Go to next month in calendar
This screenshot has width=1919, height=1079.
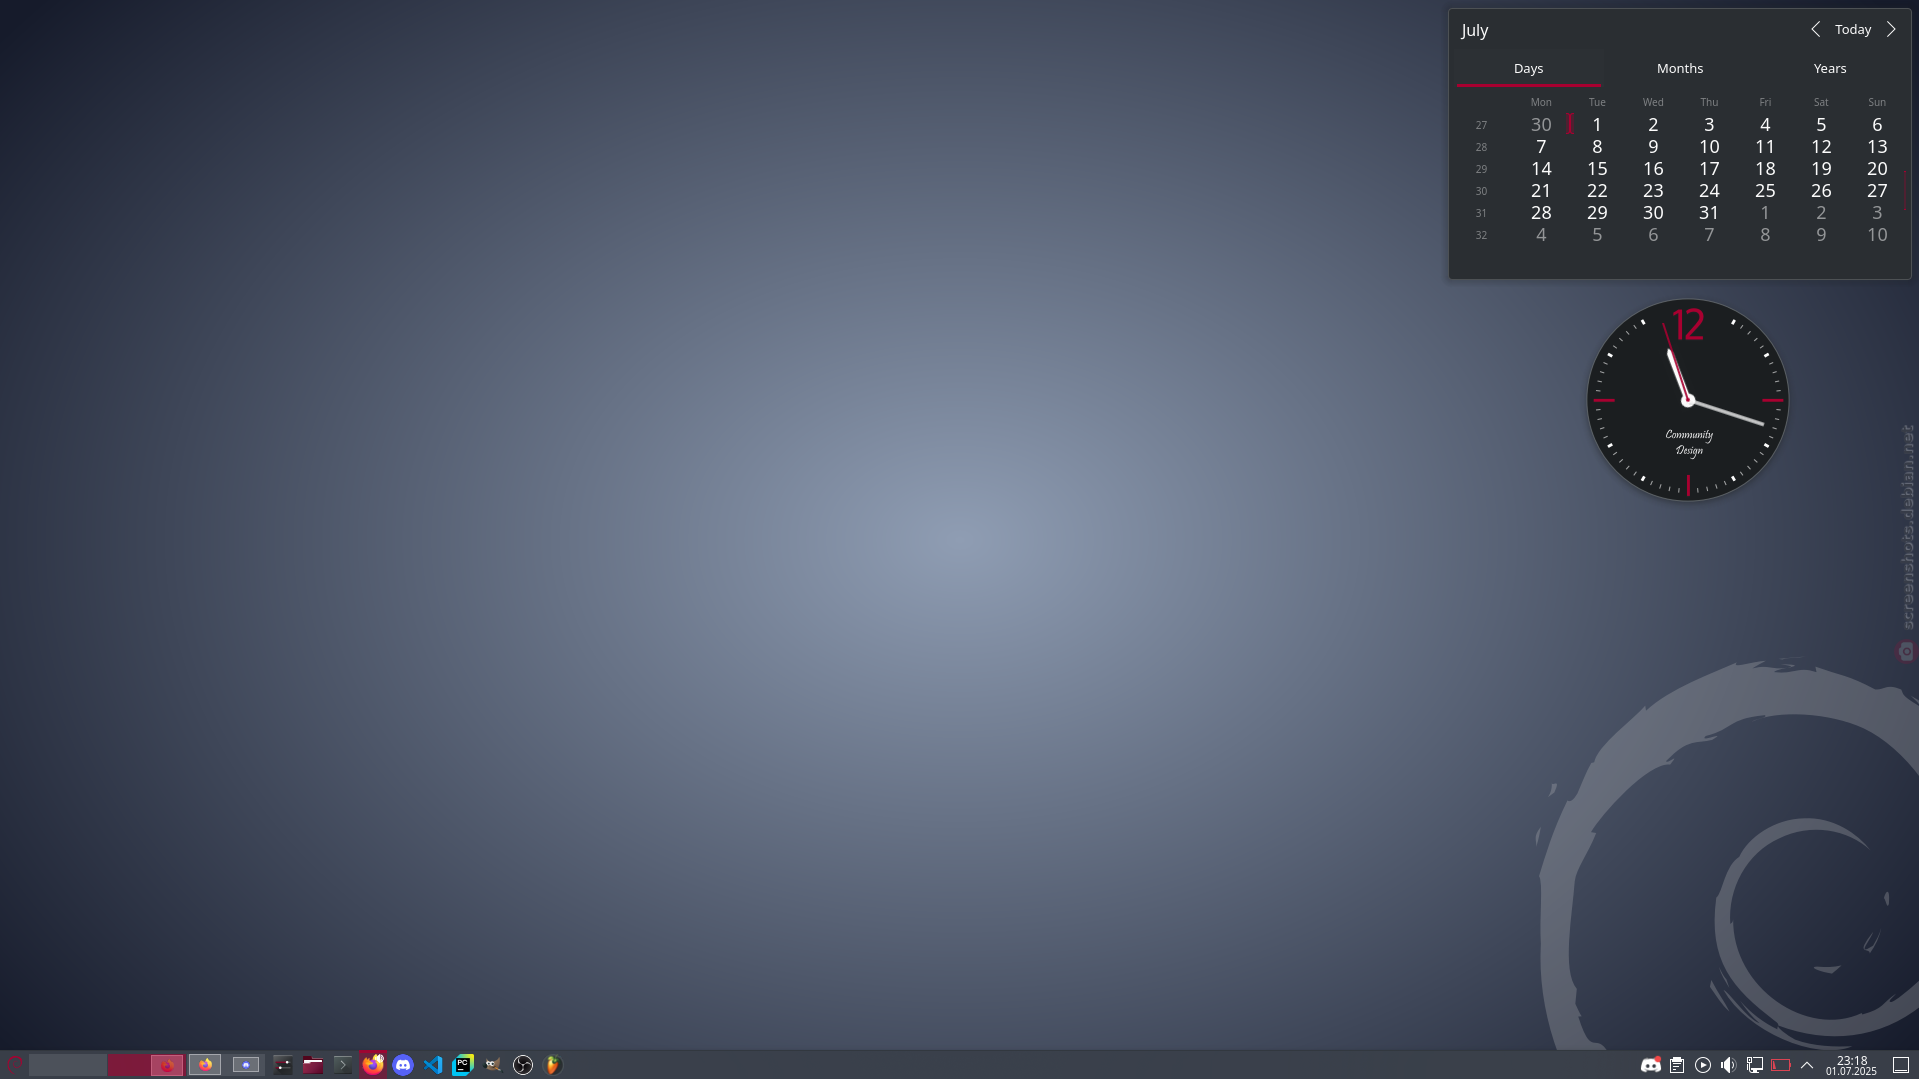click(1891, 30)
